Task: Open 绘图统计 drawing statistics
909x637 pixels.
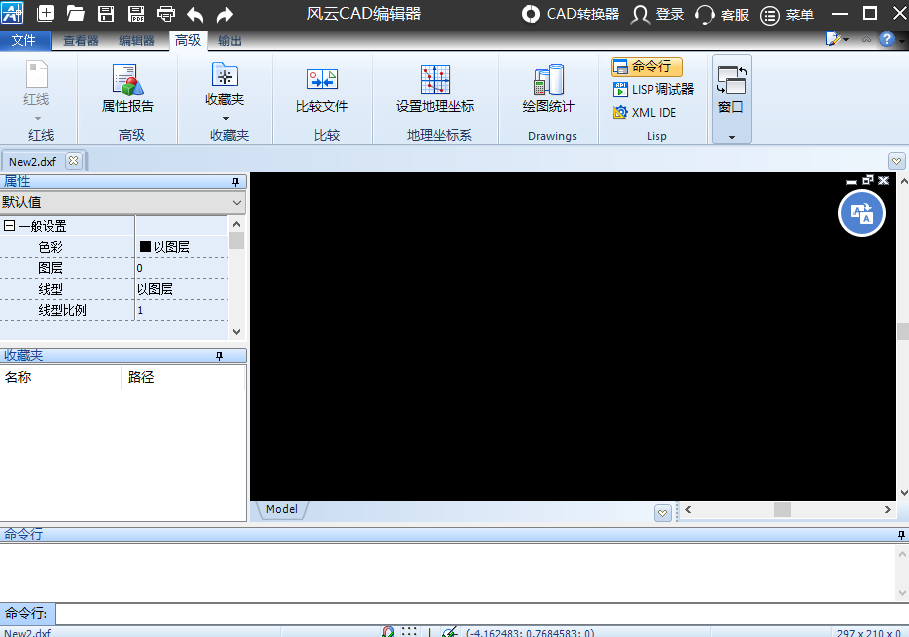Action: point(548,89)
